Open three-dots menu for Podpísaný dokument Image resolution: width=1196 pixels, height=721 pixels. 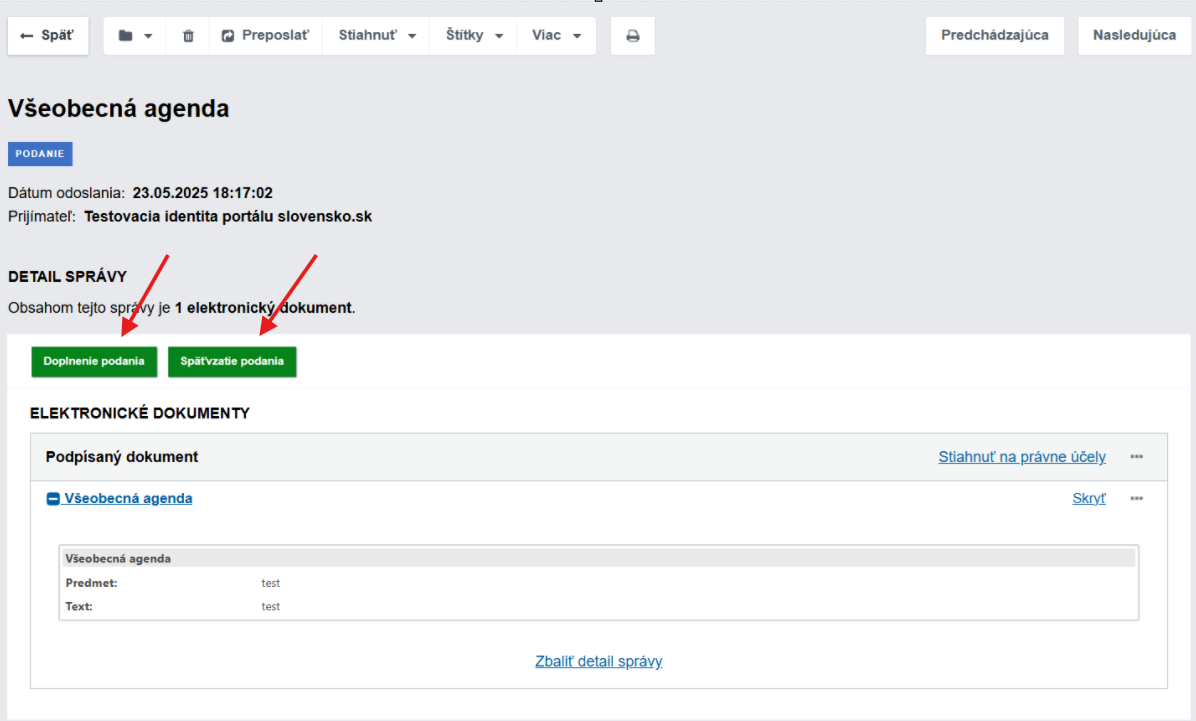coord(1136,457)
